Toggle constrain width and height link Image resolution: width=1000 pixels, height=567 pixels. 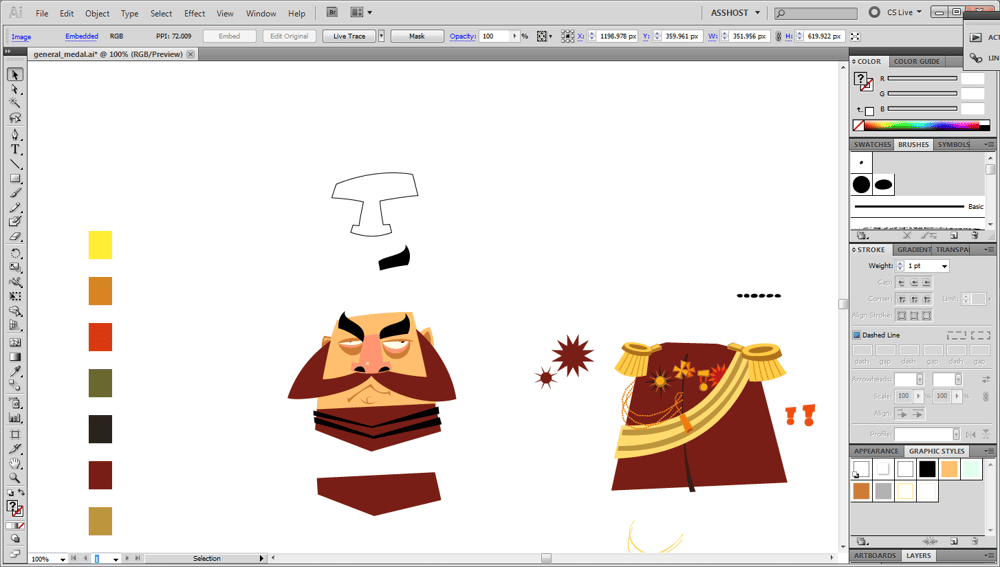point(778,36)
